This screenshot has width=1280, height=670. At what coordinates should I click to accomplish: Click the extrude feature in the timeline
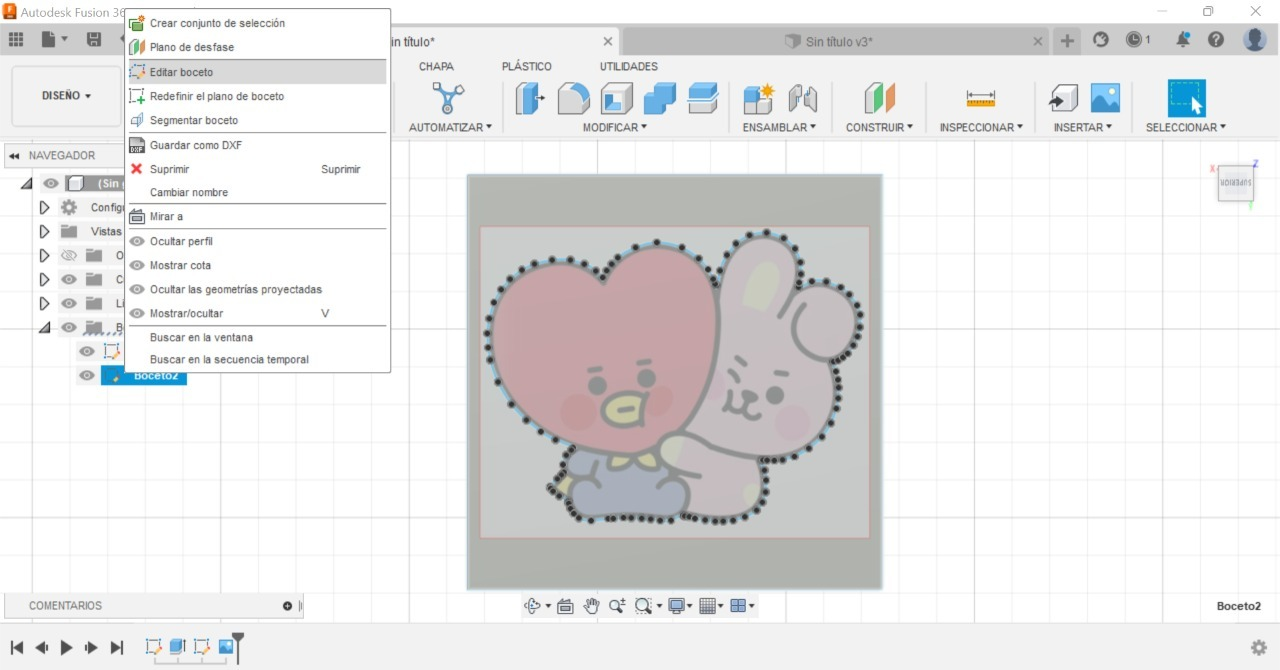tap(177, 647)
